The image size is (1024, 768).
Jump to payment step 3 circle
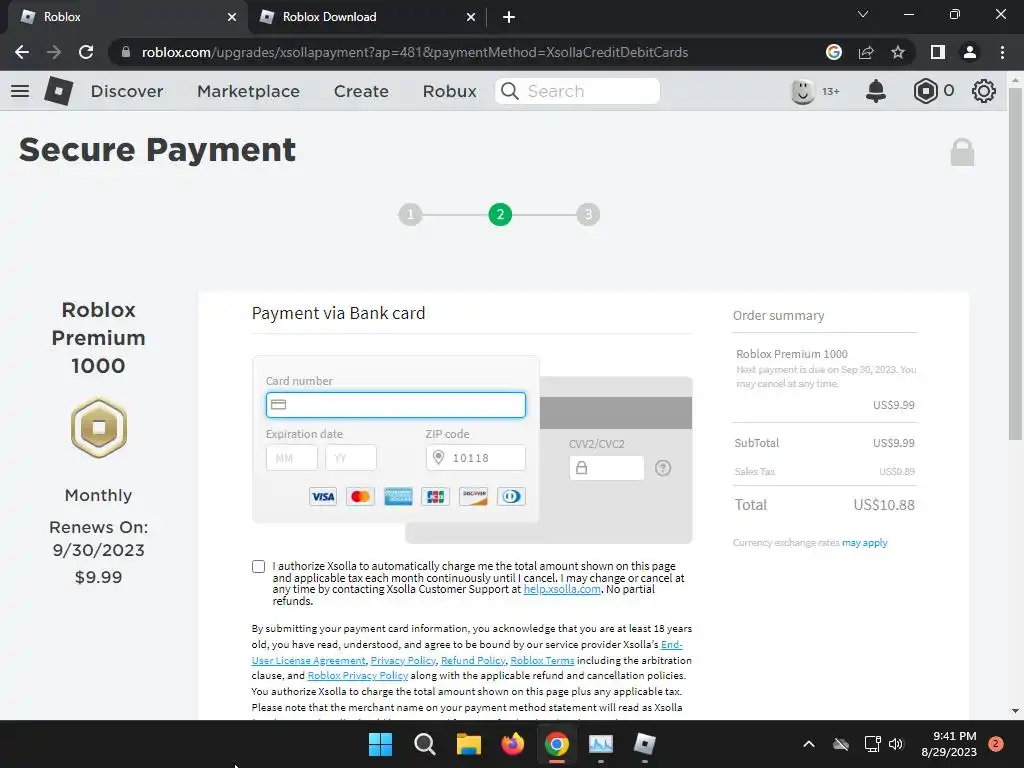[588, 214]
